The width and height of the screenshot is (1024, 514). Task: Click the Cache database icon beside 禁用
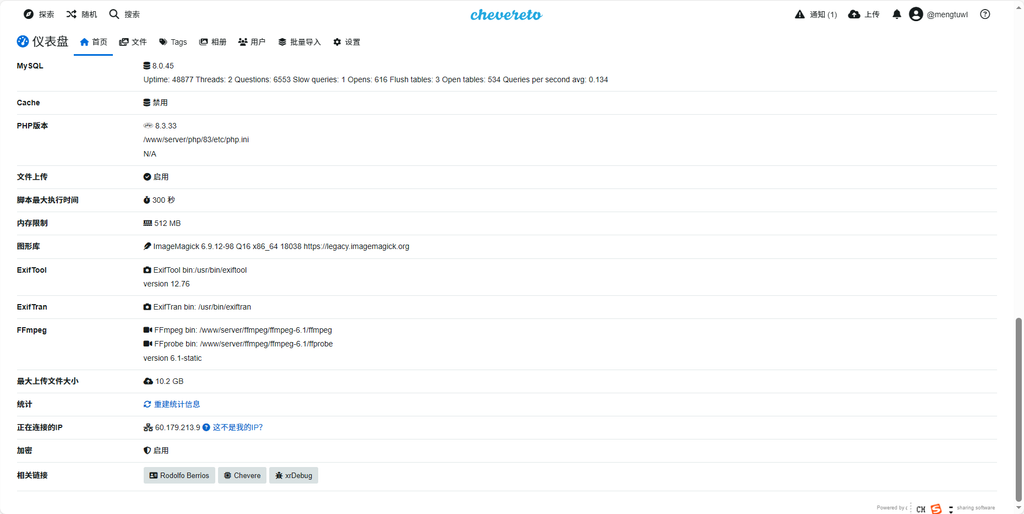click(x=147, y=103)
